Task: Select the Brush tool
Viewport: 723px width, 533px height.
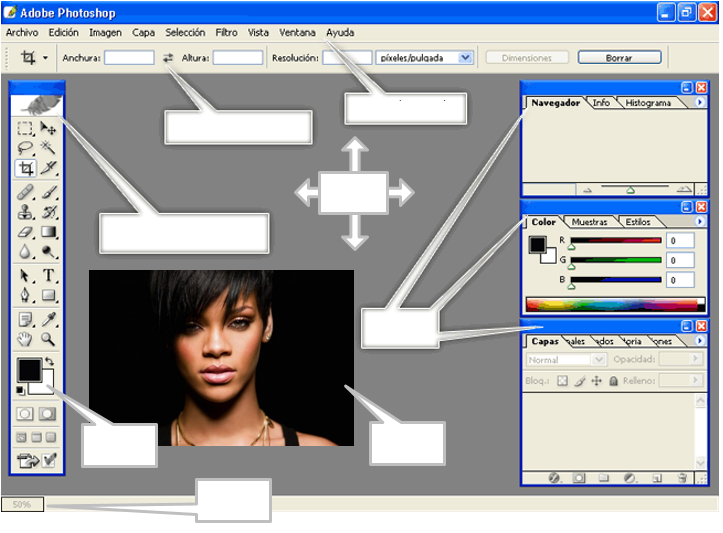Action: point(48,192)
